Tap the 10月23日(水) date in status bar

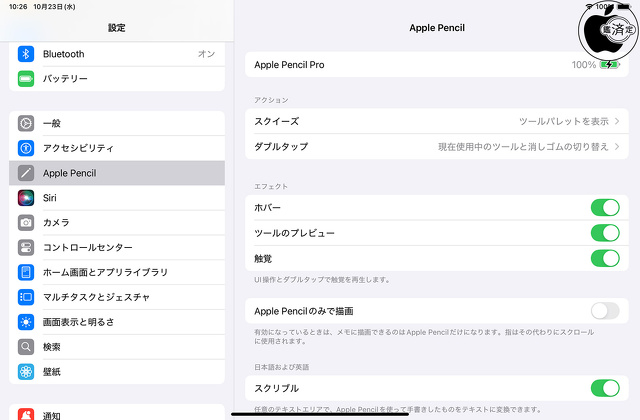(54, 7)
